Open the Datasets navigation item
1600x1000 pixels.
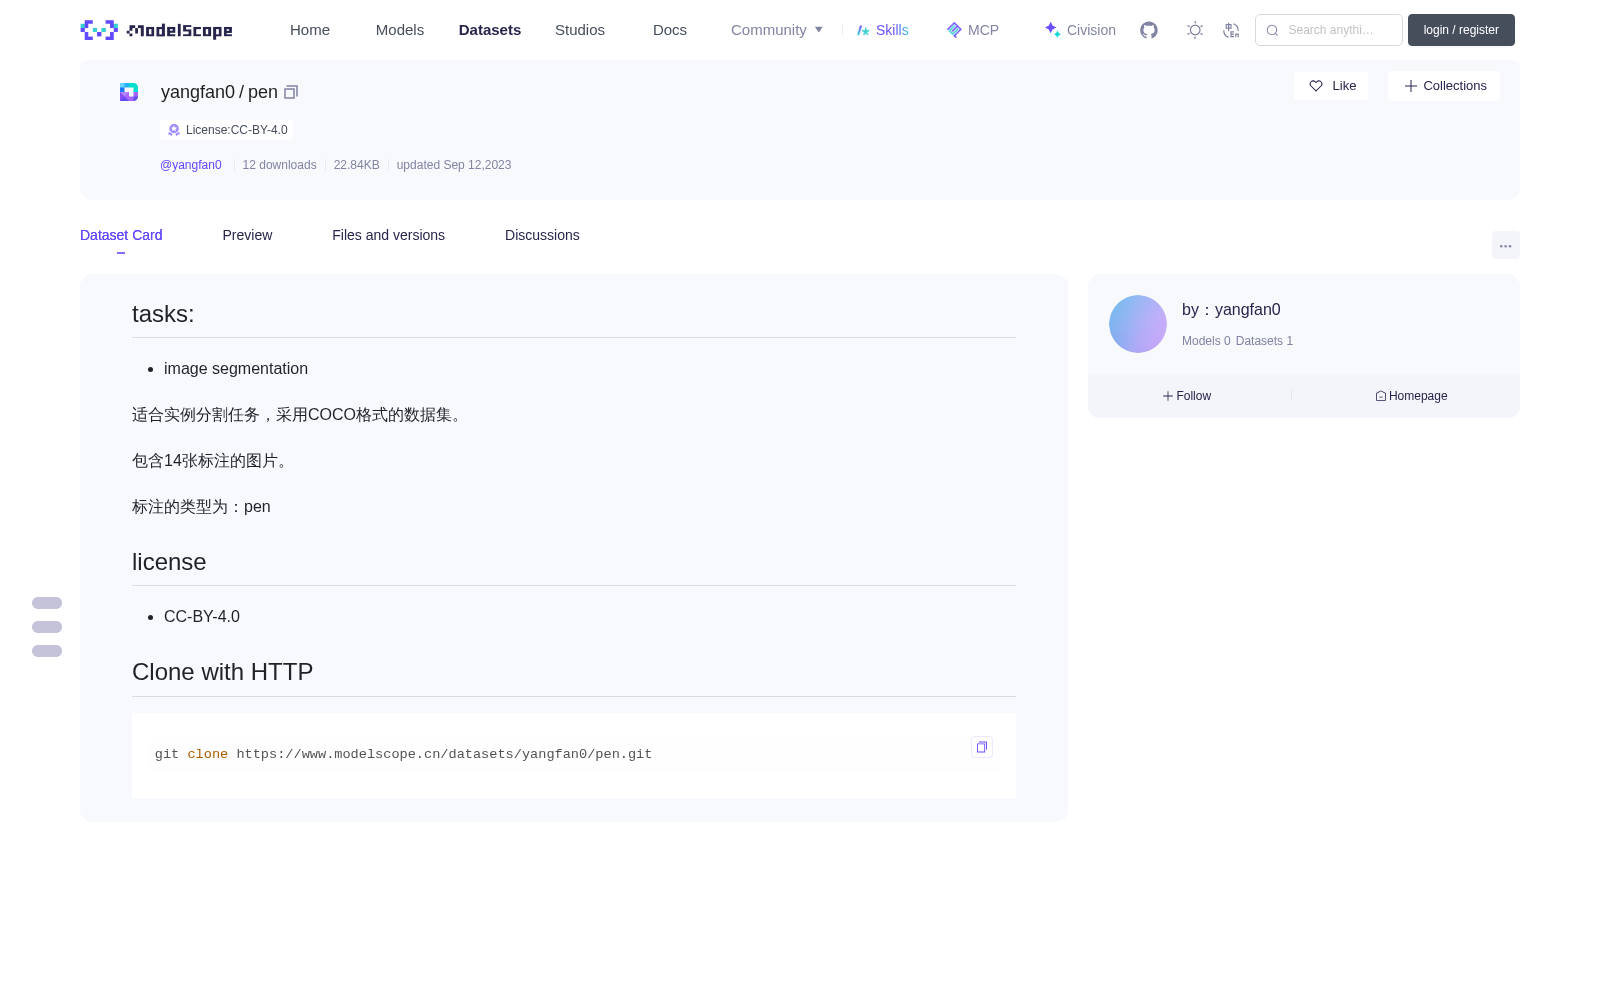click(490, 30)
